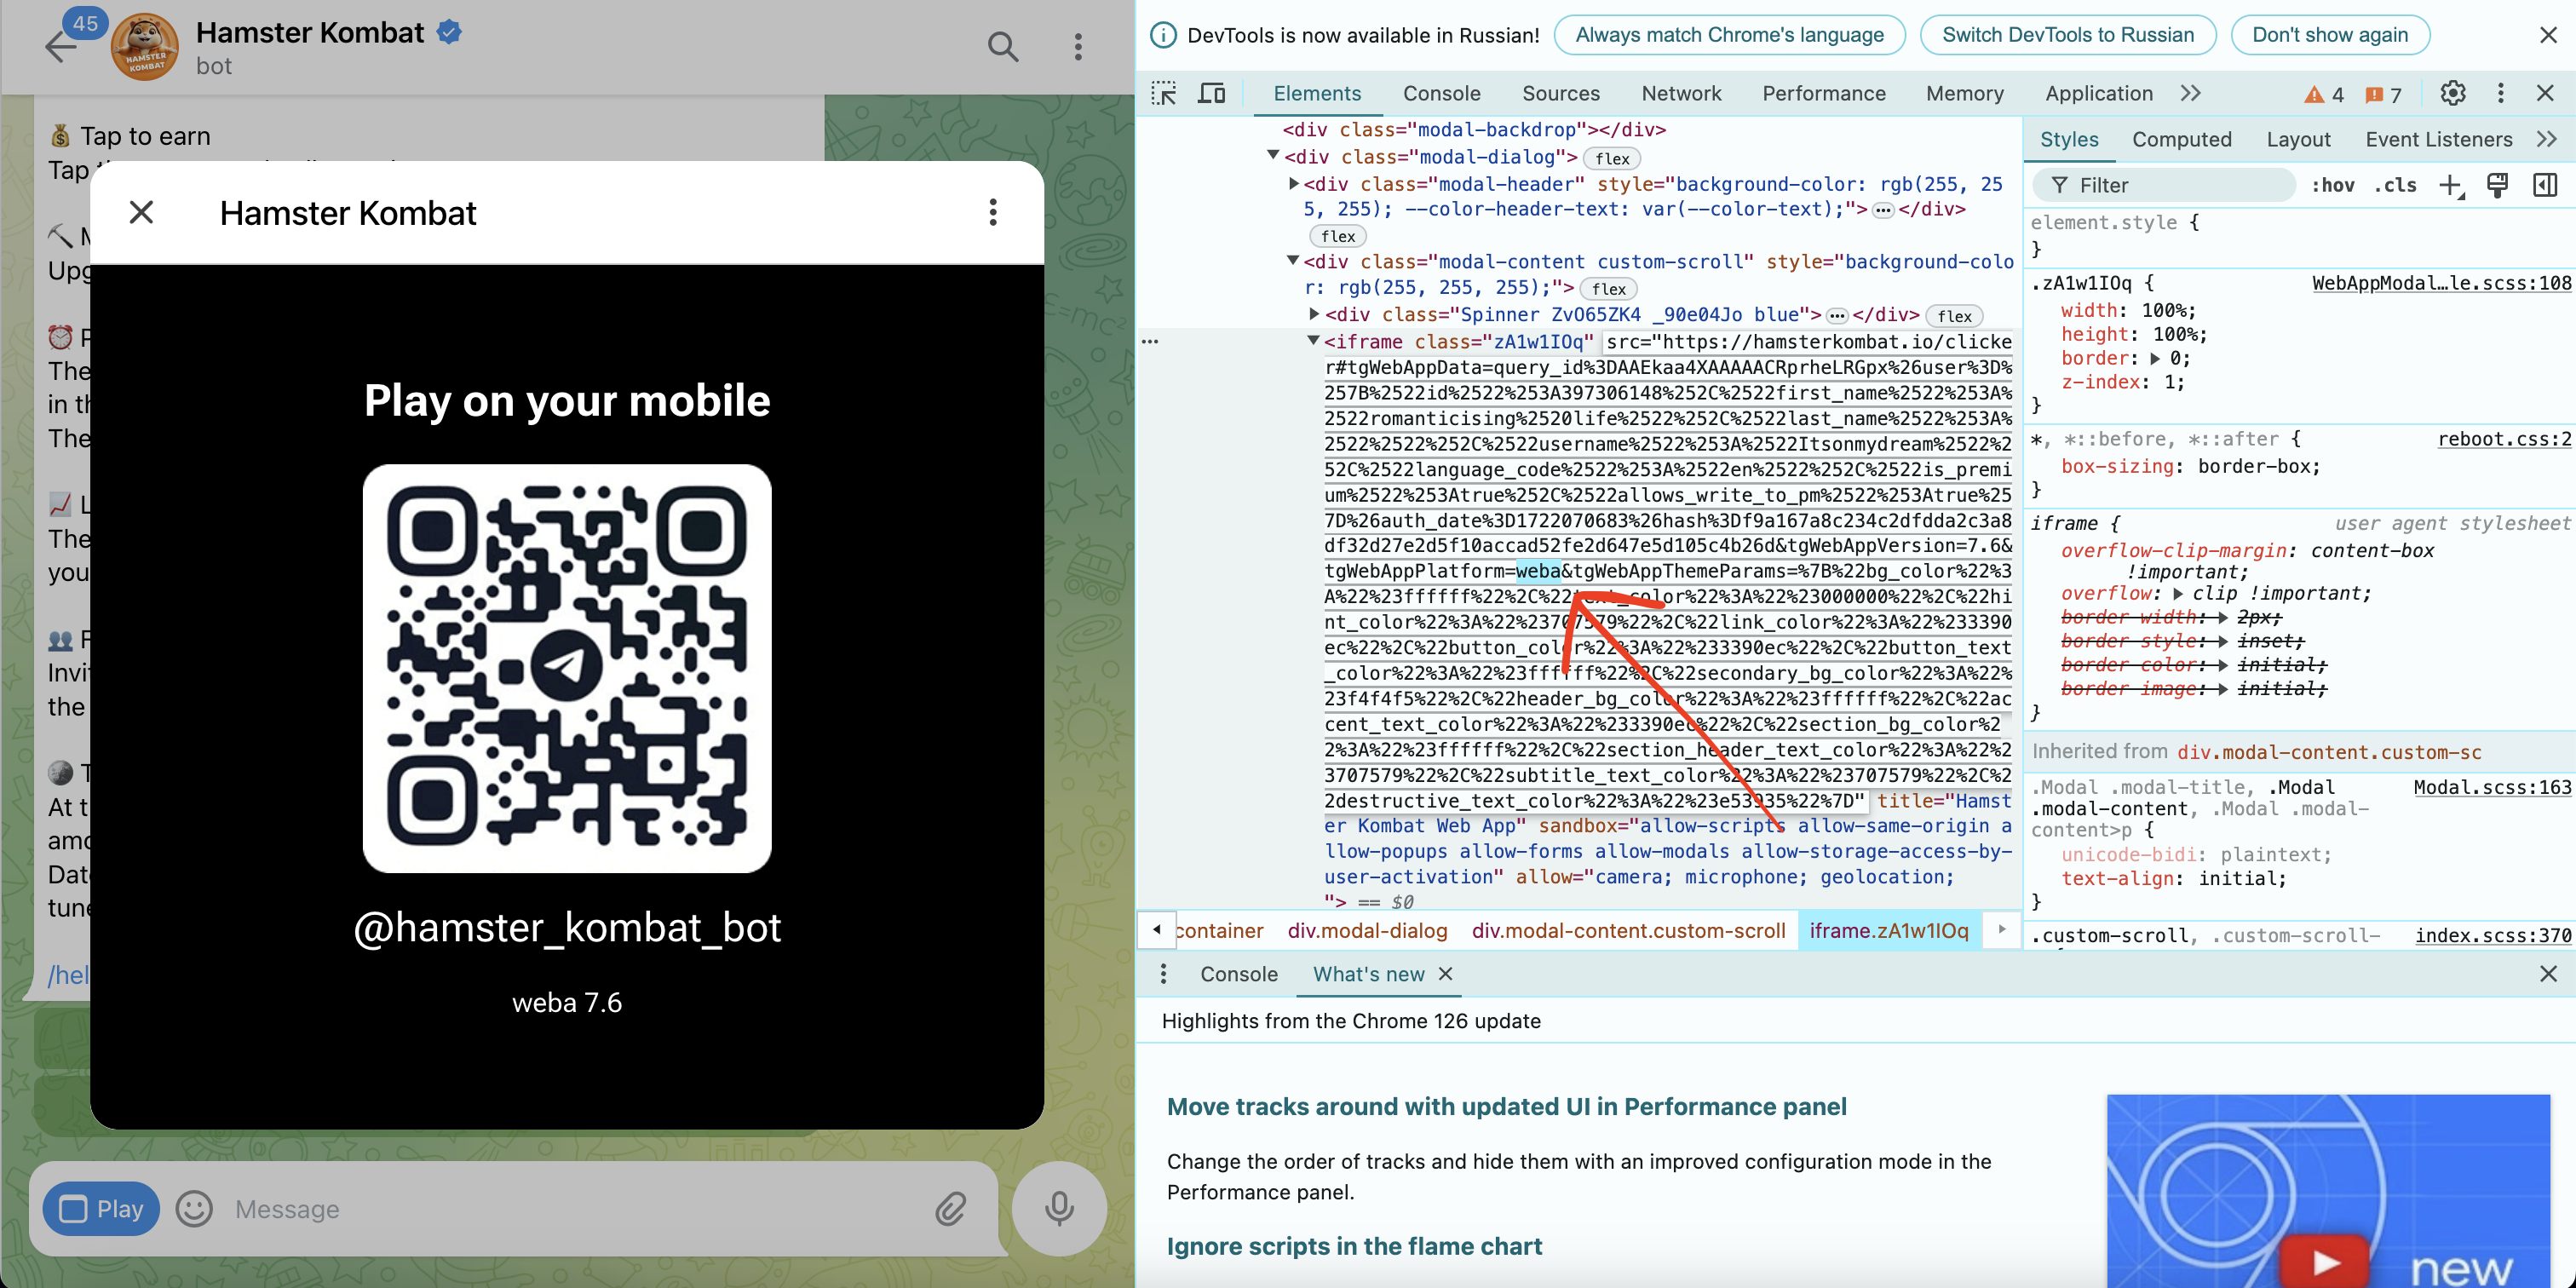The image size is (2576, 1288).
Task: Select the Application tab in DevTools
Action: tap(2098, 94)
